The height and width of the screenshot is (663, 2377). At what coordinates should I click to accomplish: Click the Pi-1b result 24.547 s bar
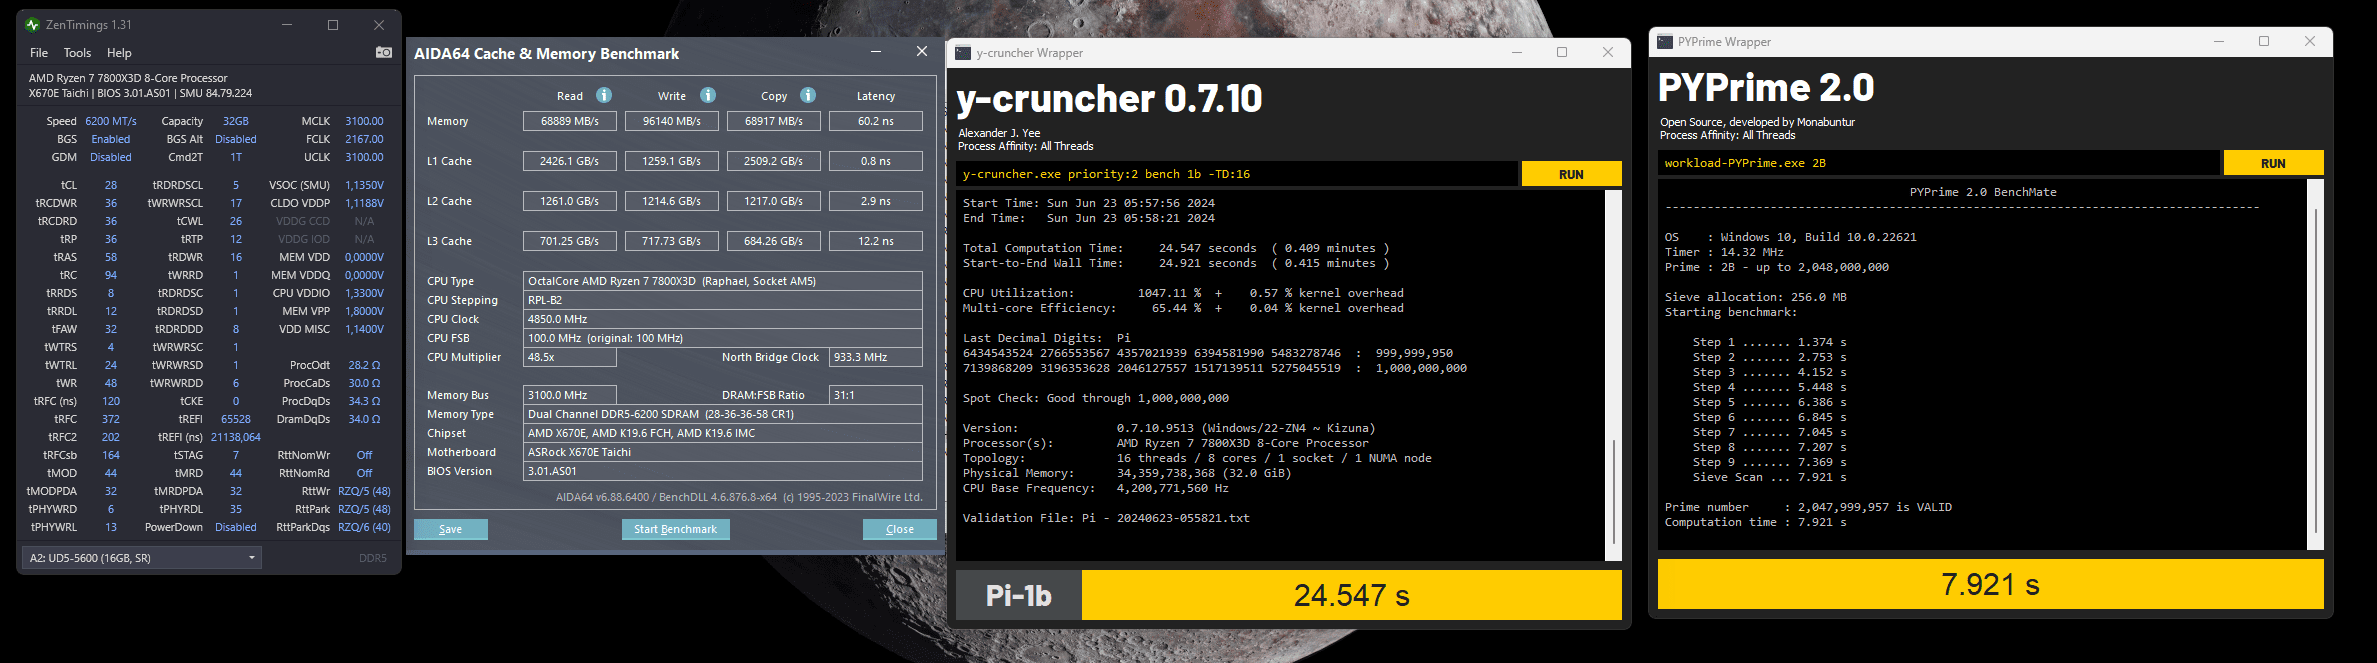[1352, 595]
